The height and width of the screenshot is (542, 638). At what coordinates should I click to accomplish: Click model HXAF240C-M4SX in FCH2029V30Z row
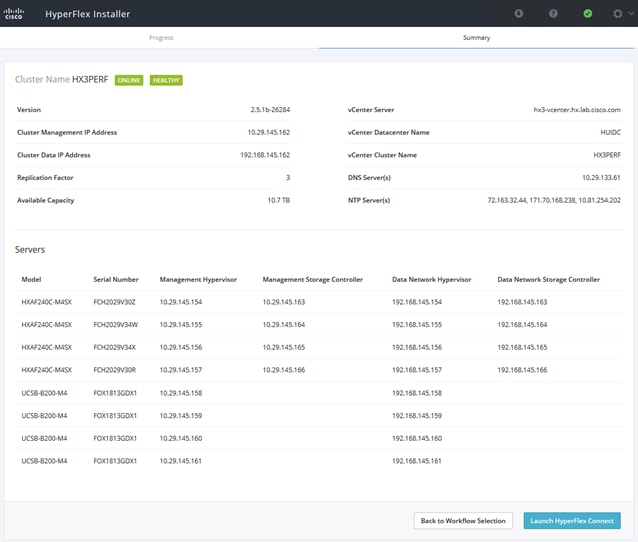coord(46,302)
